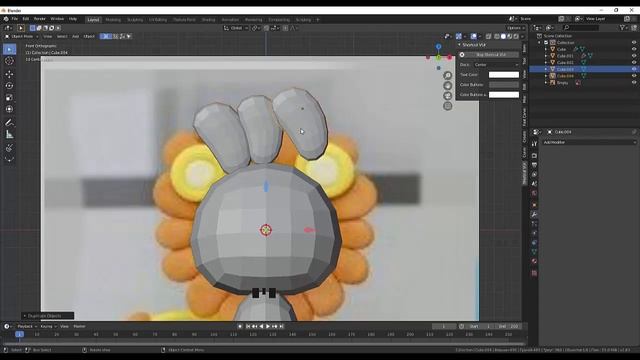
Task: Open the Edit menu
Action: pos(26,19)
